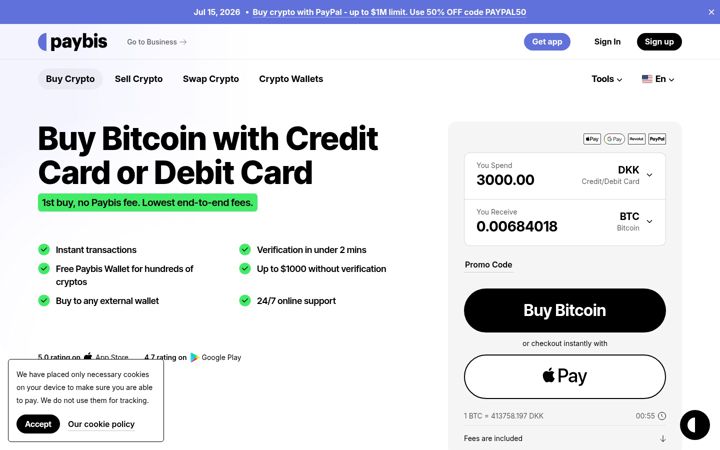This screenshot has height=450, width=720.
Task: Switch to the Swap Crypto tab
Action: pos(211,79)
